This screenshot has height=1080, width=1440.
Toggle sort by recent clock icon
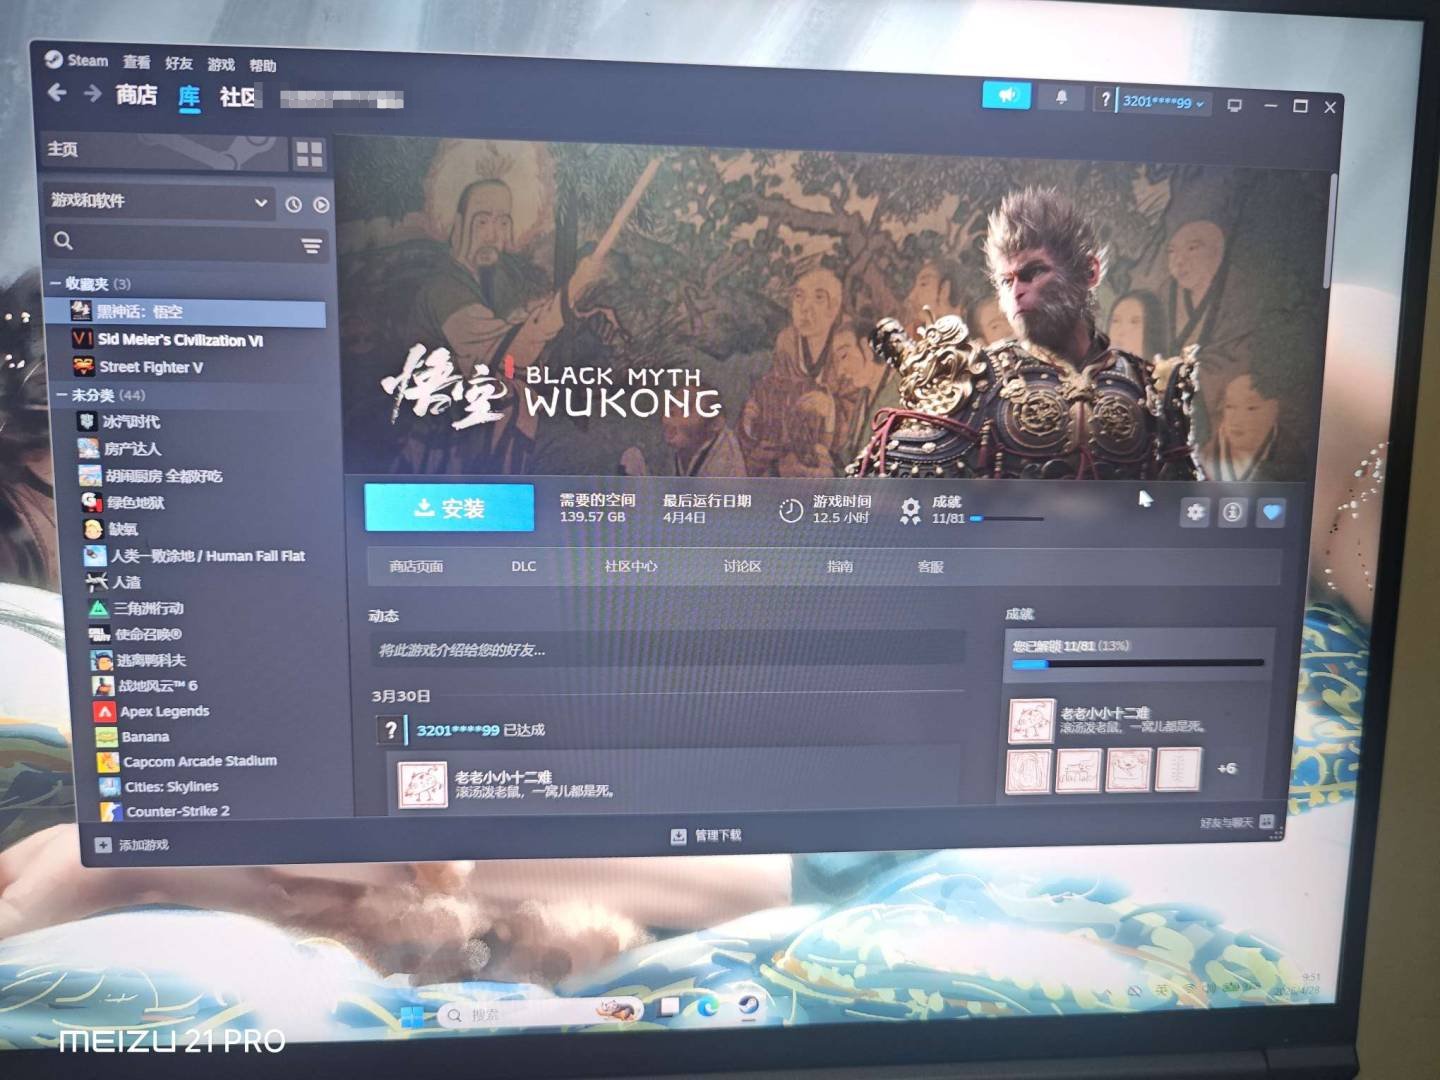tap(293, 204)
